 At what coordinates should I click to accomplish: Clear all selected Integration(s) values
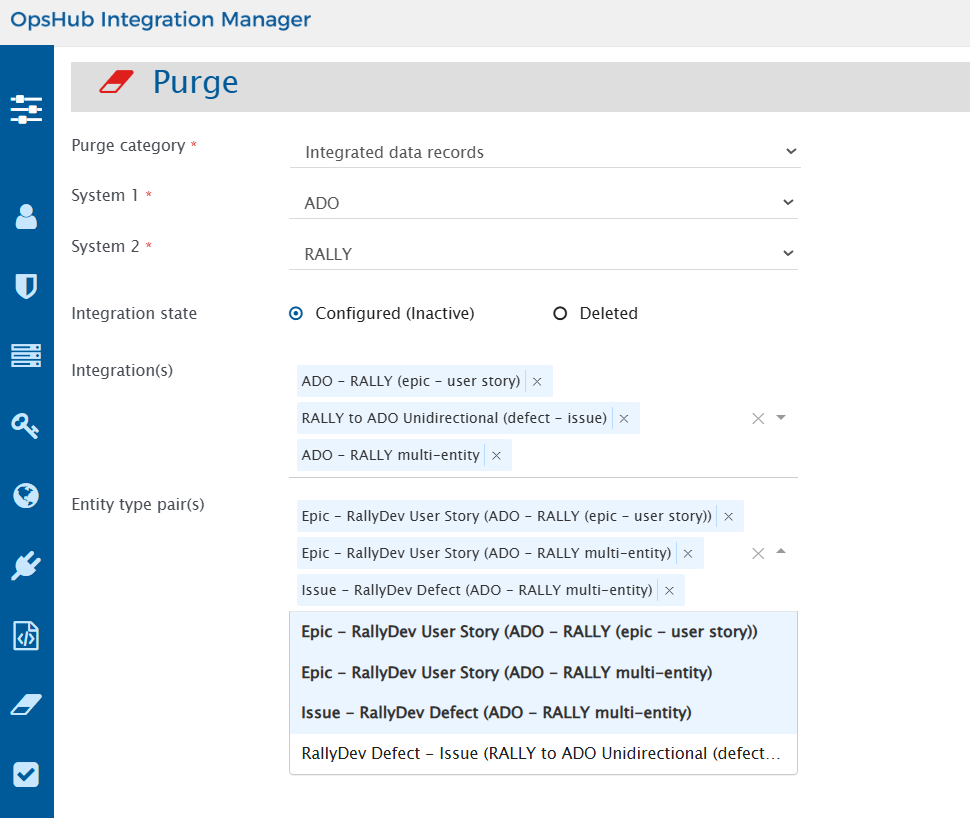(x=758, y=418)
